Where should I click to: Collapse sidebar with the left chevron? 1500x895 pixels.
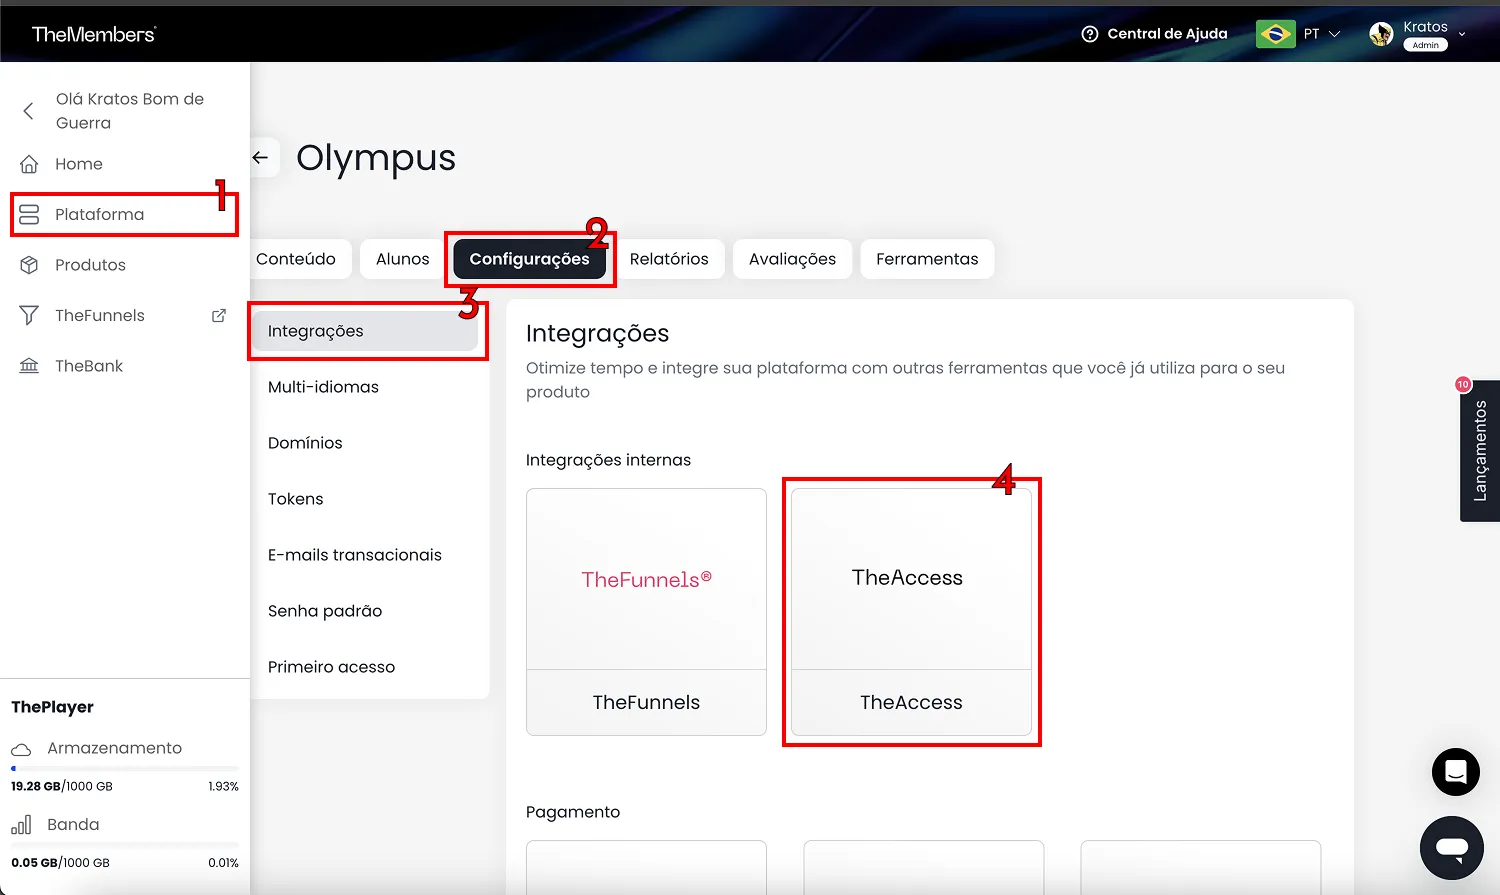pyautogui.click(x=28, y=111)
